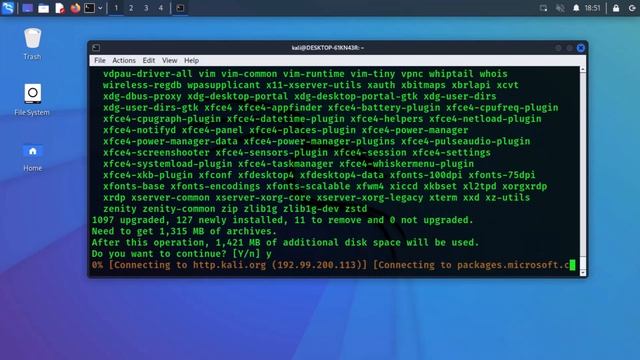Screen dimensions: 640x360
Task: Click the muted volume tray icon
Action: [x=560, y=8]
